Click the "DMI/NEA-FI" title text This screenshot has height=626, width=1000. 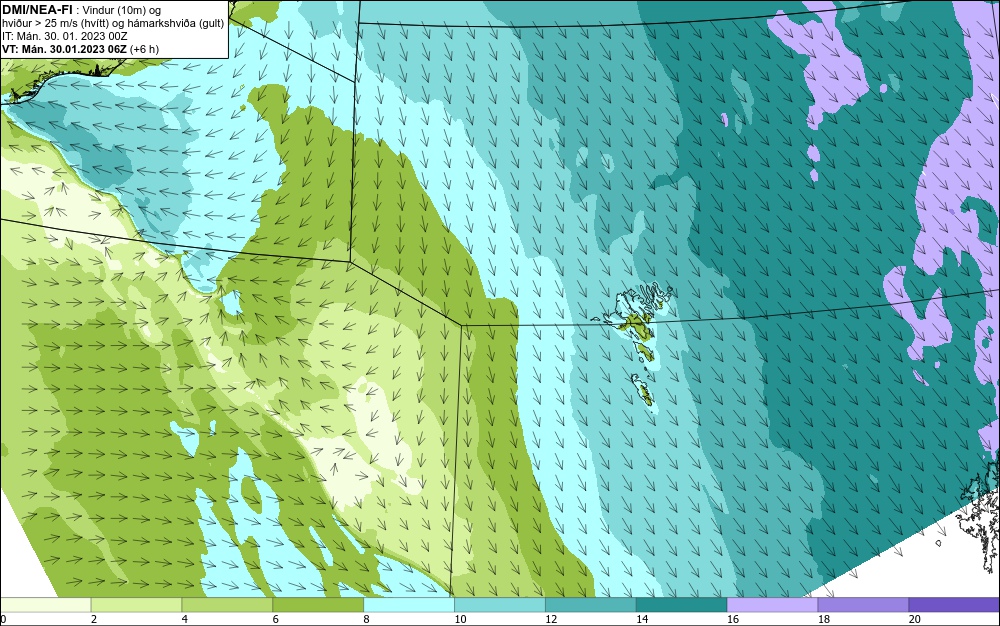click(37, 8)
